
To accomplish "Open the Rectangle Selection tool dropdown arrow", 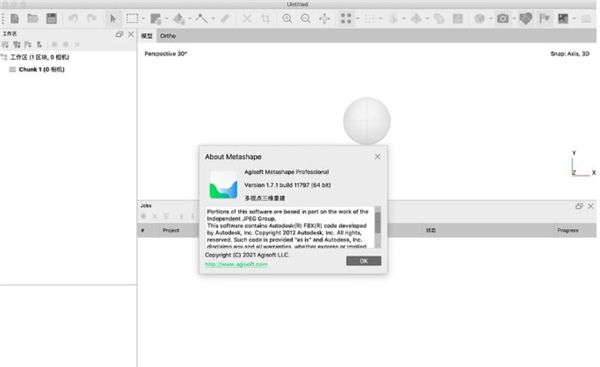I will click(x=143, y=19).
